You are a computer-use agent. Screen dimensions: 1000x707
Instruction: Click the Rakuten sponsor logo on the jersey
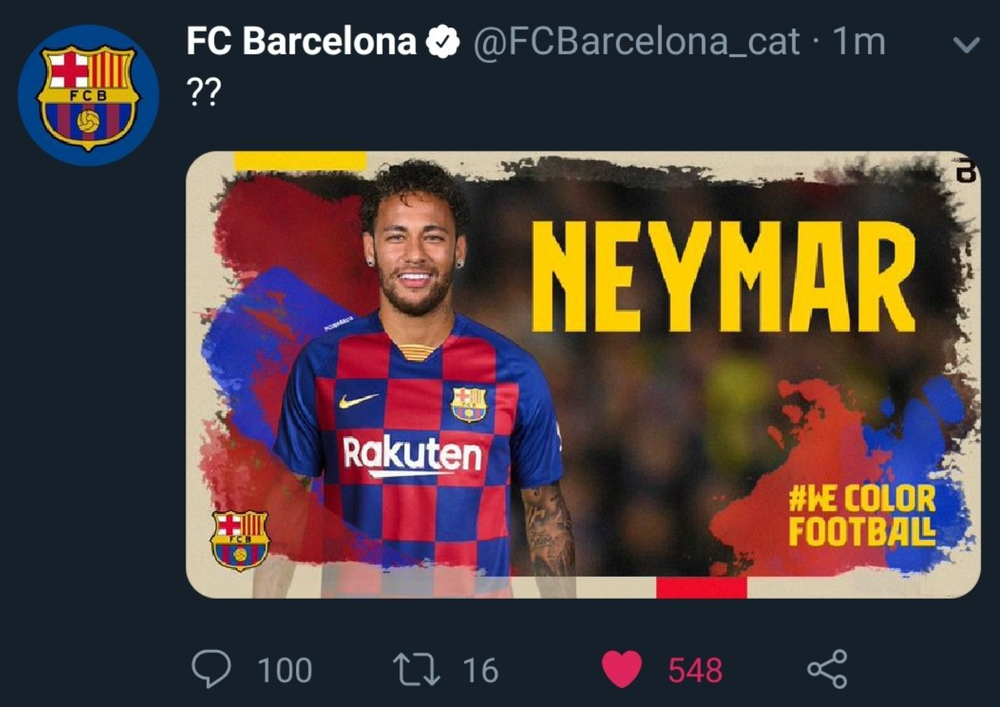[x=412, y=455]
